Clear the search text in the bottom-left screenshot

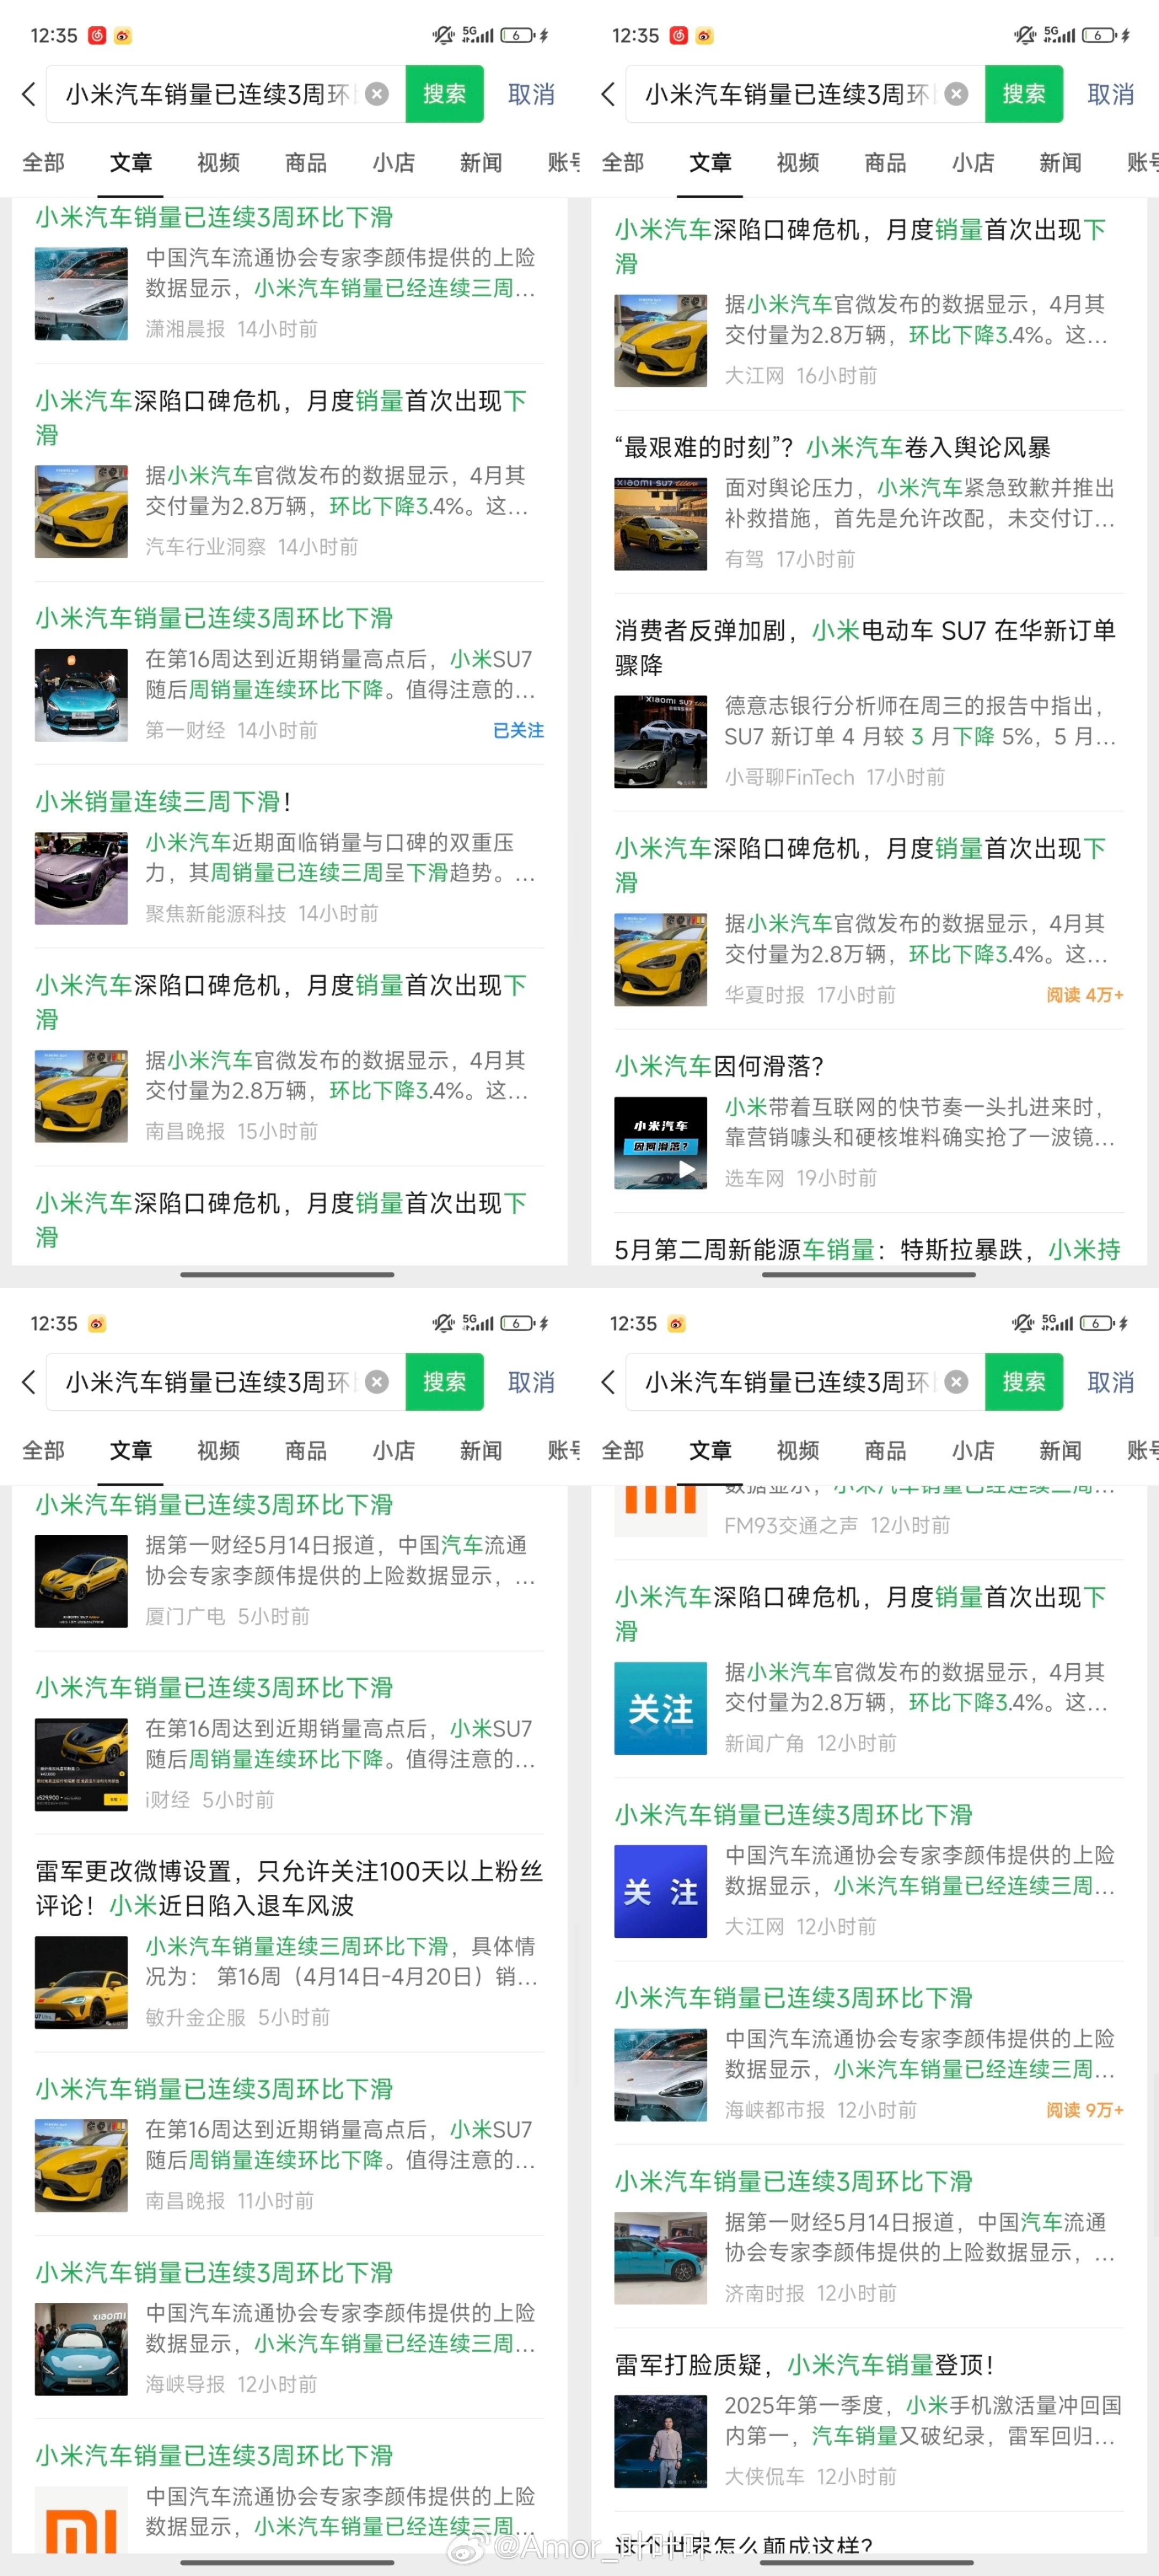pyautogui.click(x=377, y=1382)
